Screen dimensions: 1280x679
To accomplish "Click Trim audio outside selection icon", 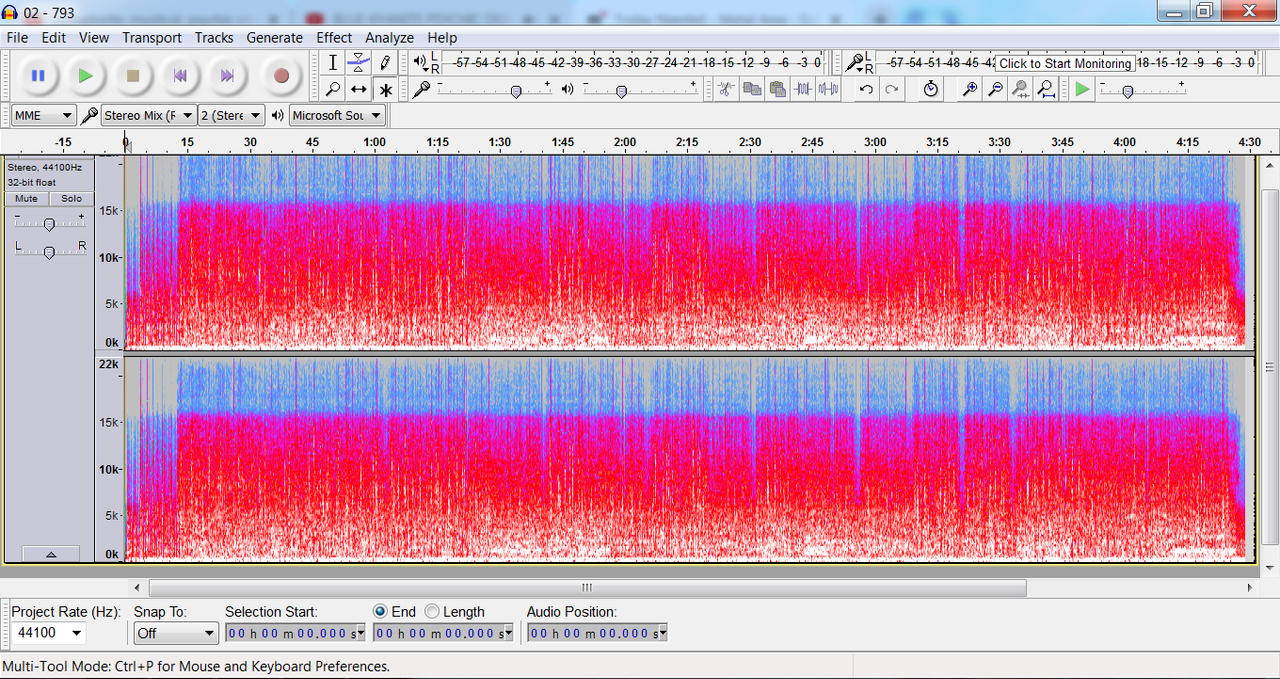I will tap(803, 89).
